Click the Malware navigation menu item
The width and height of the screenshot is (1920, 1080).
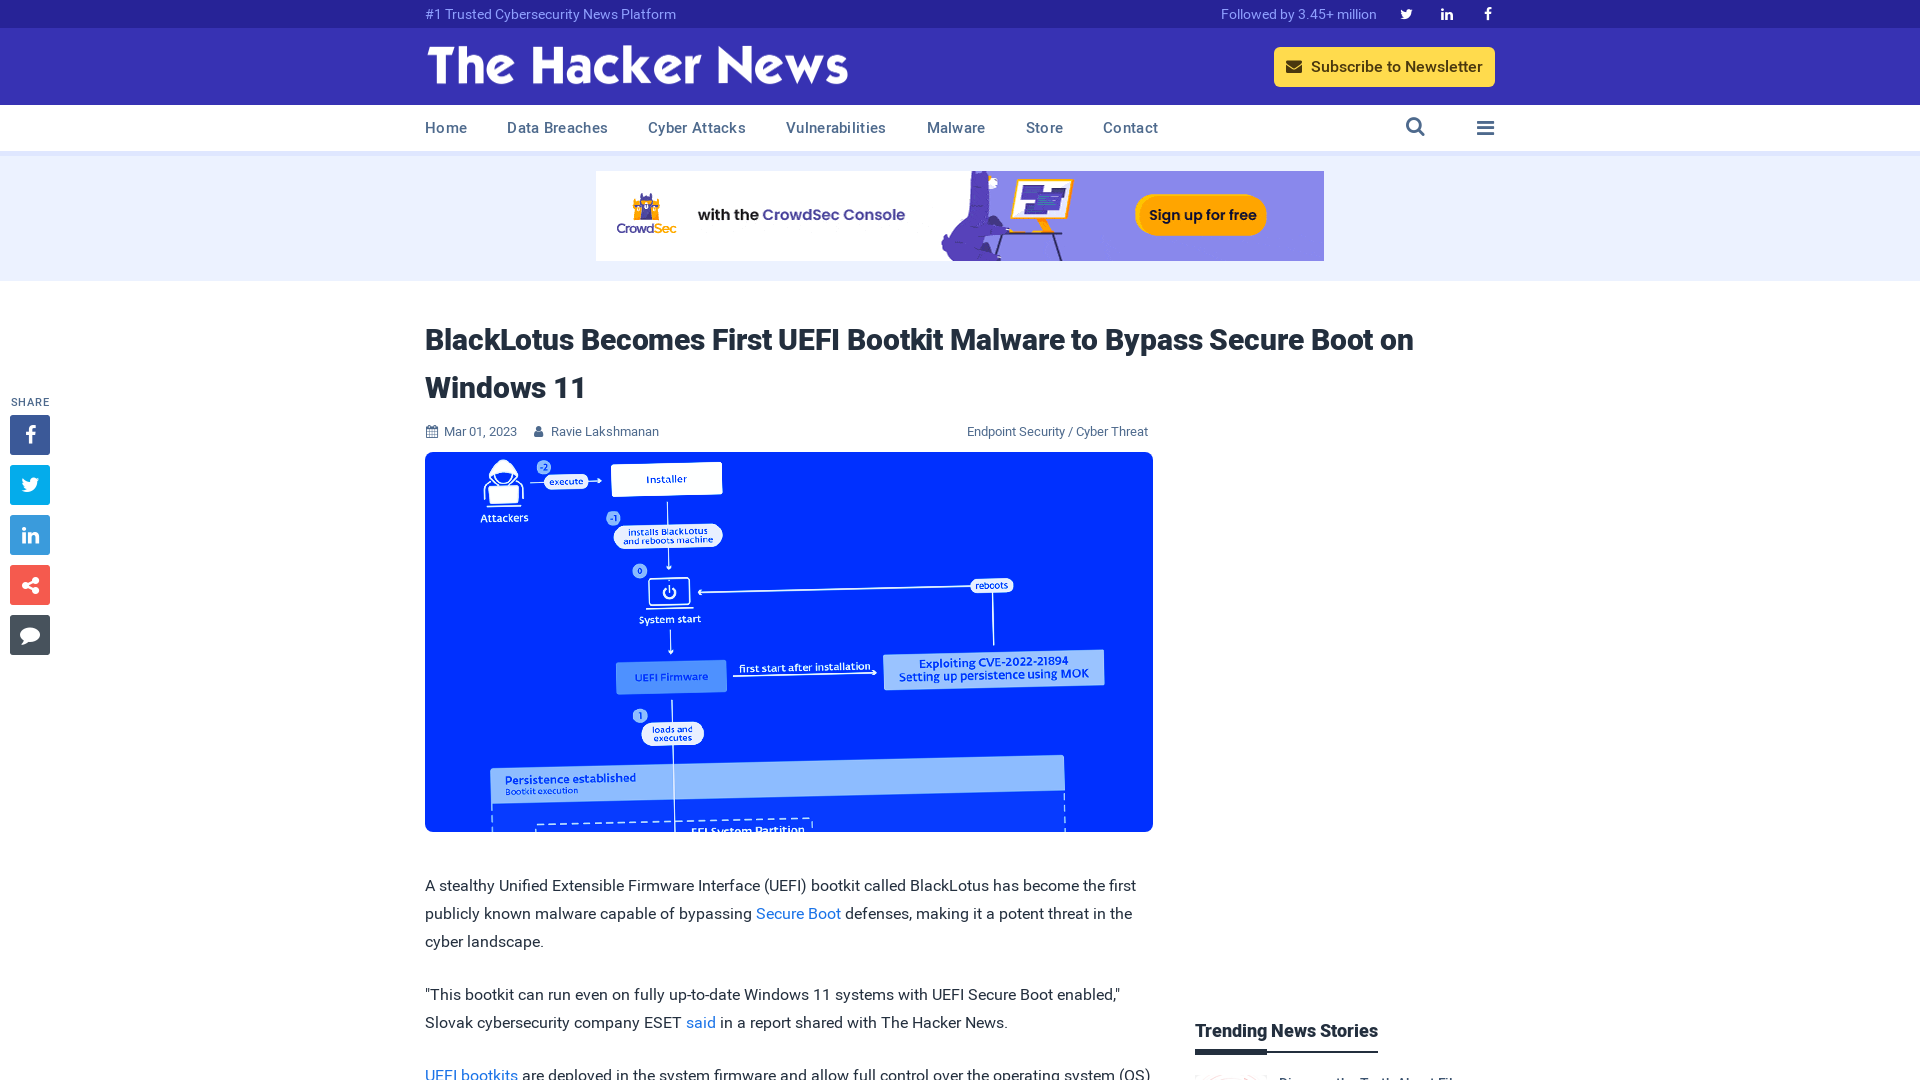(x=956, y=128)
